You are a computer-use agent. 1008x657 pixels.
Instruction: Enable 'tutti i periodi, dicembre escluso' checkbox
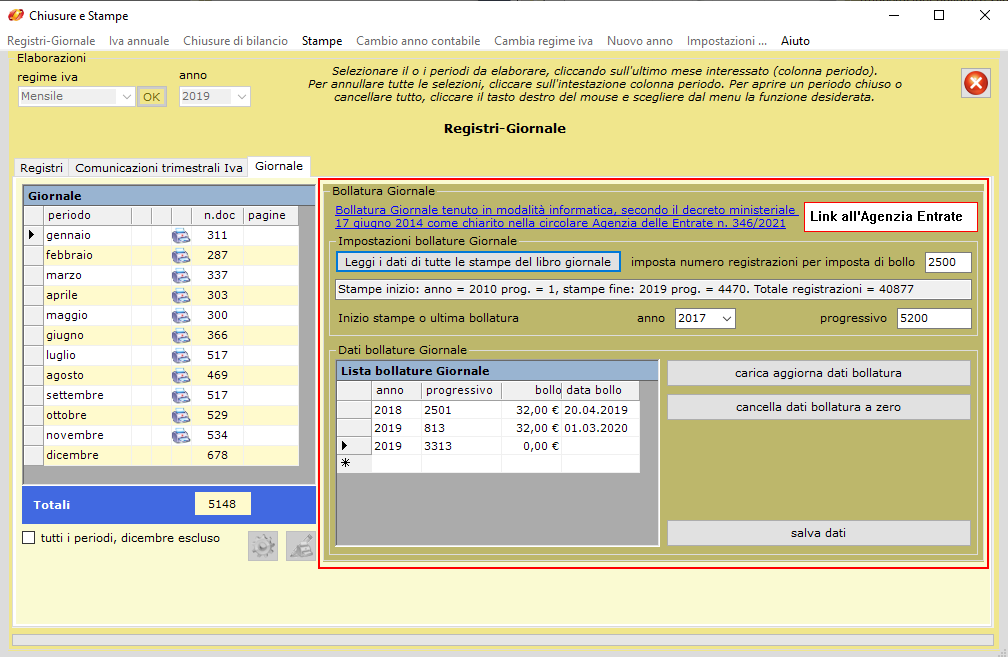click(29, 538)
